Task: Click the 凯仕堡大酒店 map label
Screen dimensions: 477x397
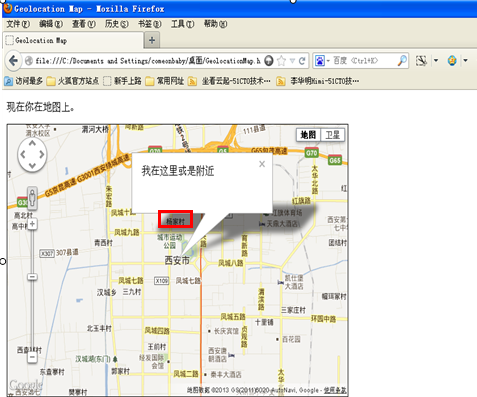Action: pos(294,282)
